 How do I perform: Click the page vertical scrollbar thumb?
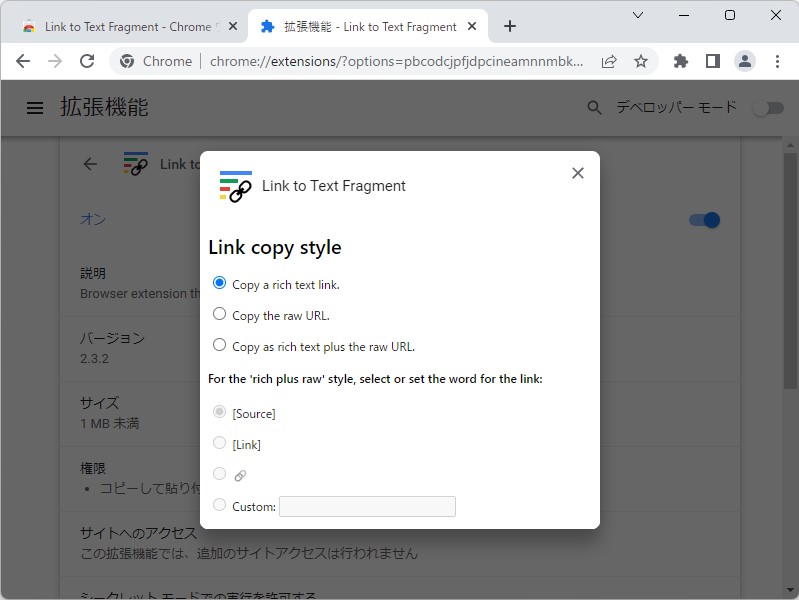[x=790, y=270]
